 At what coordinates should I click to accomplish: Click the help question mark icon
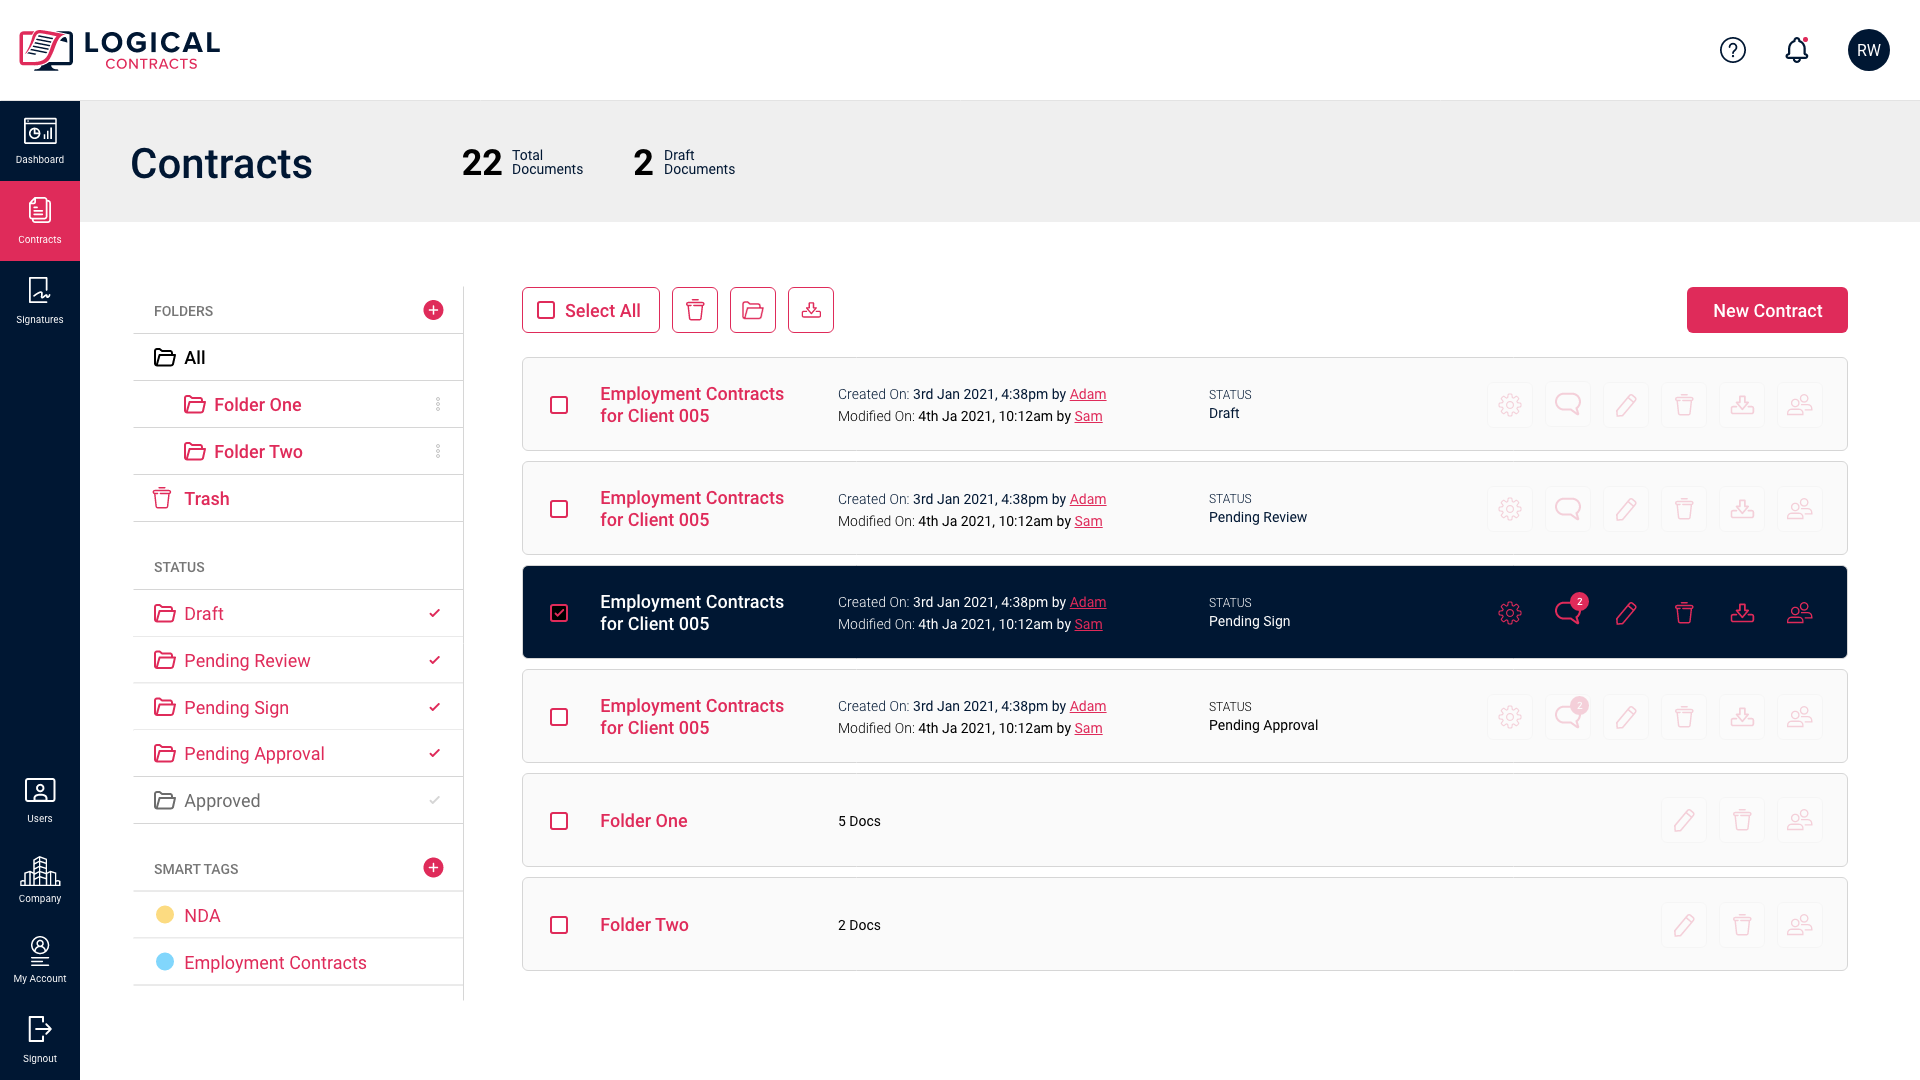pos(1732,50)
